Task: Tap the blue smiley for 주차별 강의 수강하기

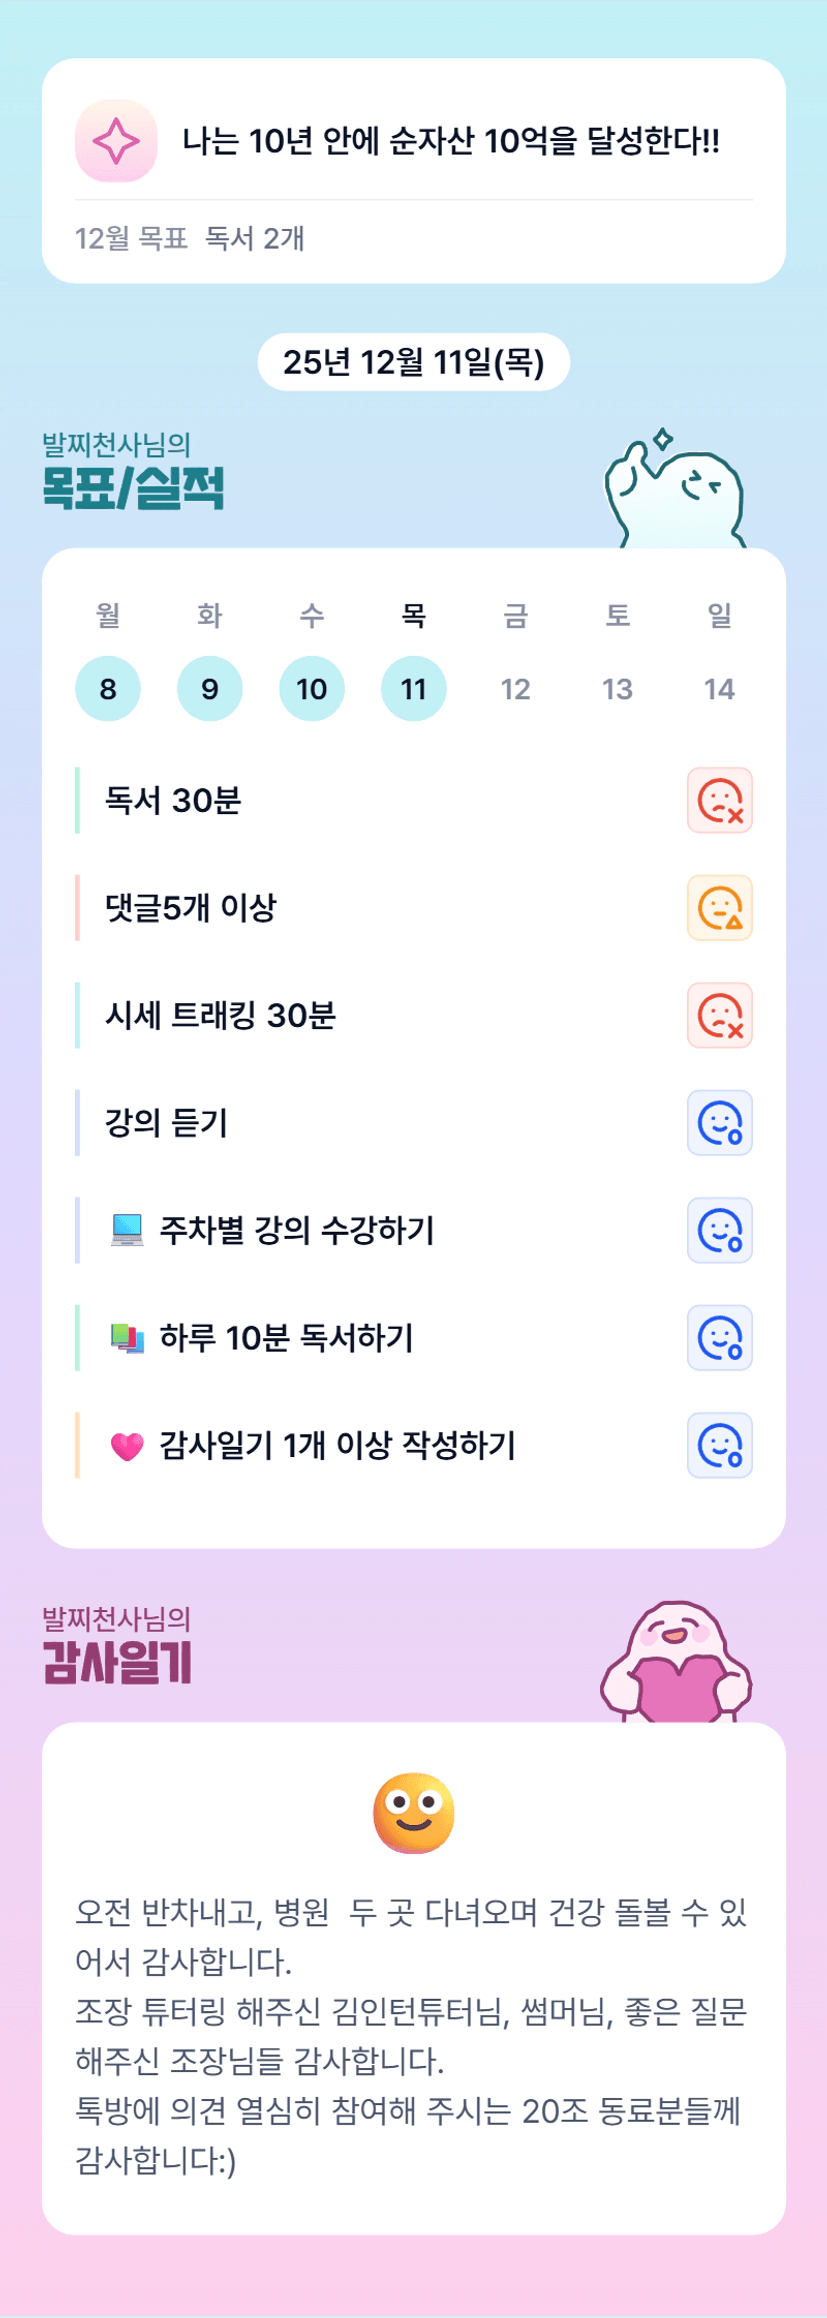Action: coord(719,1230)
